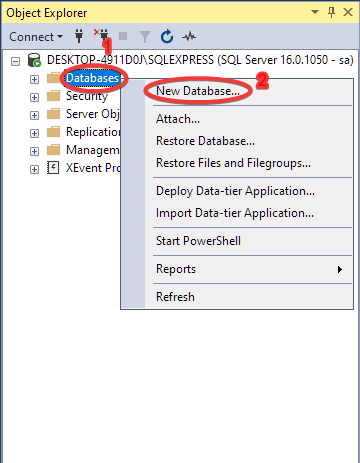Viewport: 360px width, 463px height.
Task: Click the Replication folder icon
Action: (53, 132)
